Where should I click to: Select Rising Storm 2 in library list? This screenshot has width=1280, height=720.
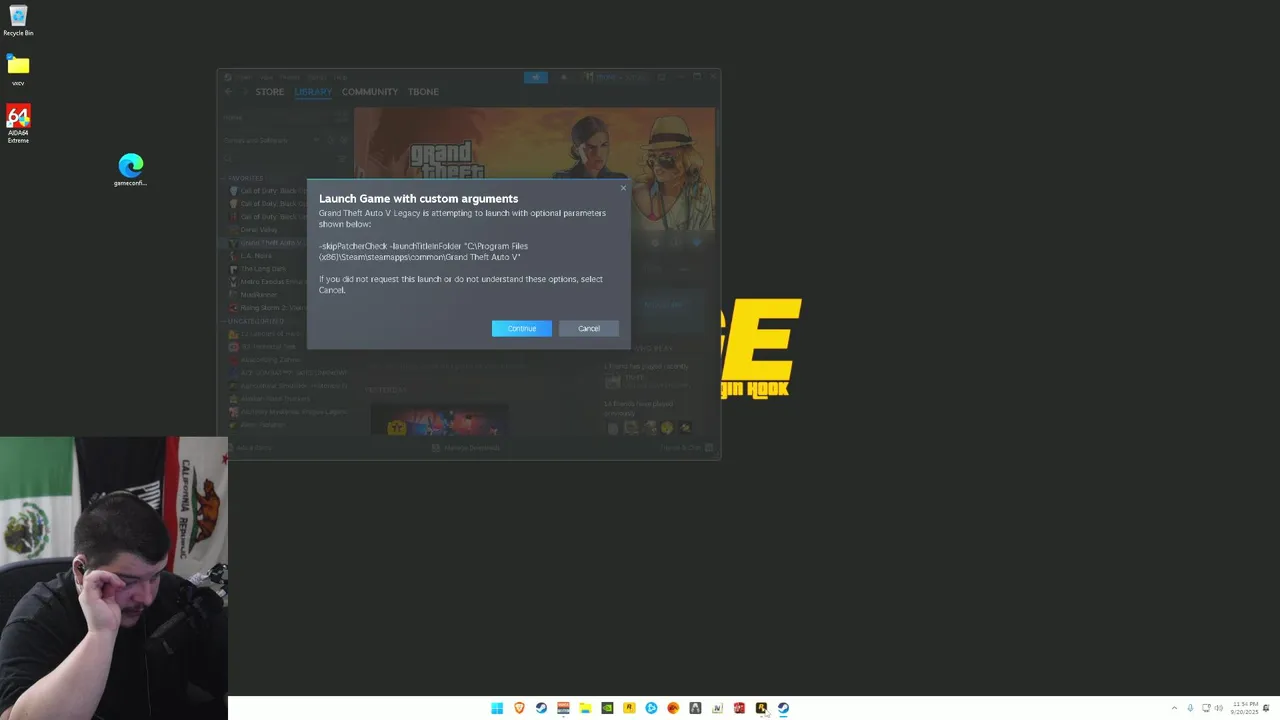[x=274, y=308]
